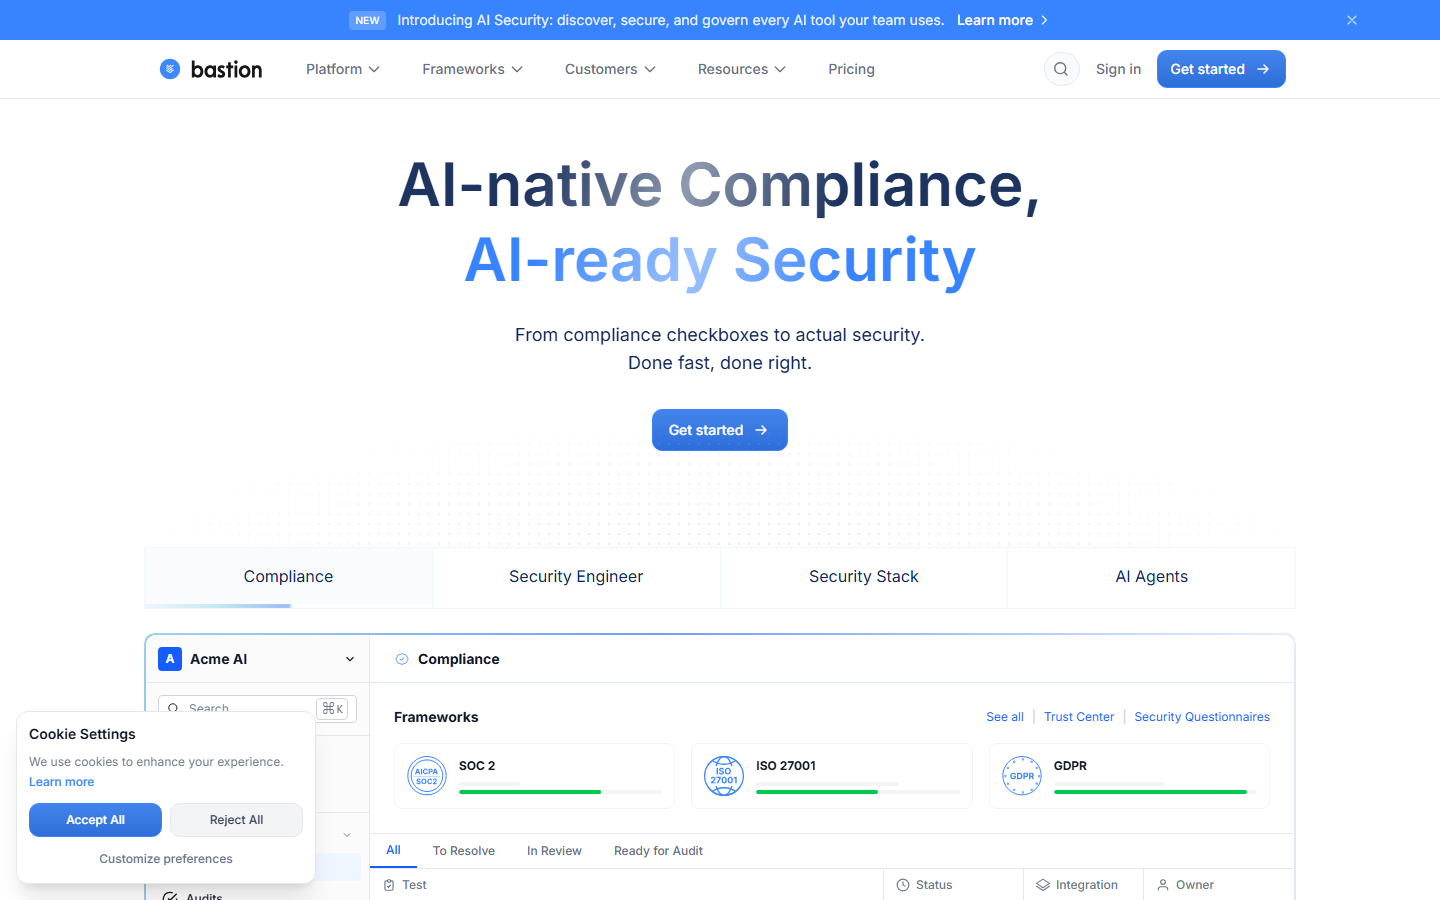Viewport: 1440px width, 900px height.
Task: Click the bastion logo
Action: [211, 69]
